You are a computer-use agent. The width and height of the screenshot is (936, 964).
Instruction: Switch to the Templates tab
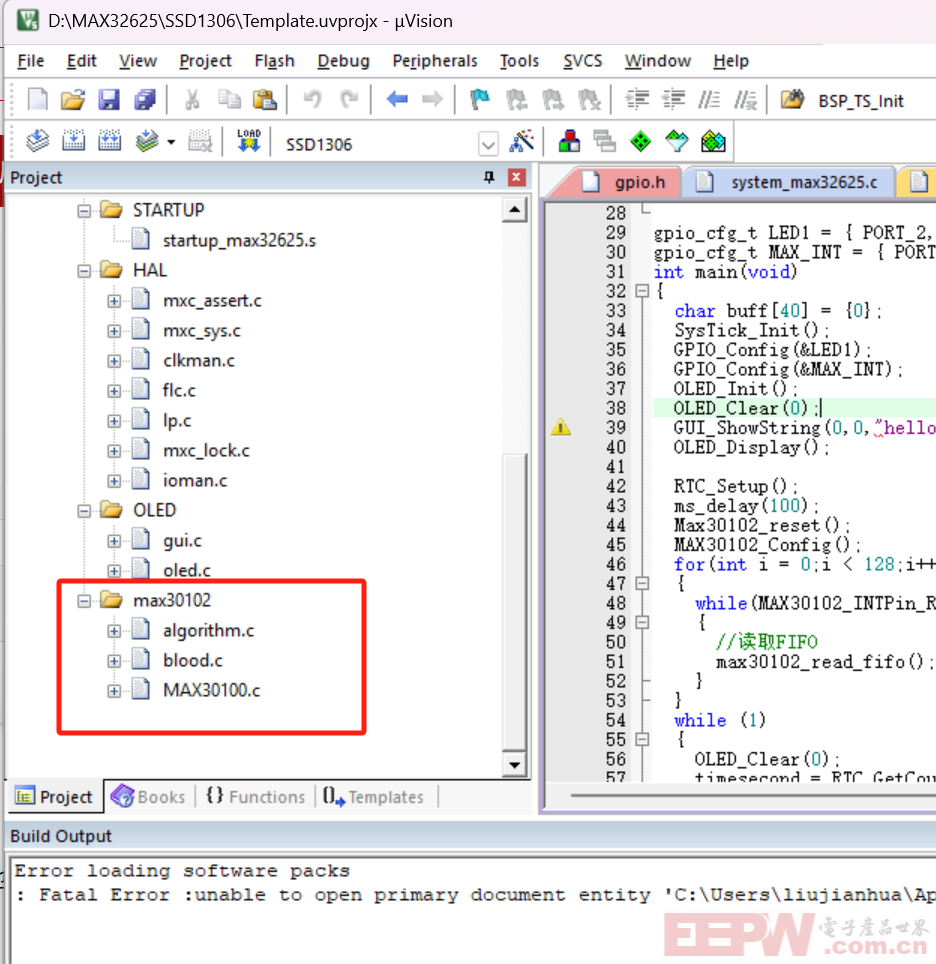pos(373,797)
